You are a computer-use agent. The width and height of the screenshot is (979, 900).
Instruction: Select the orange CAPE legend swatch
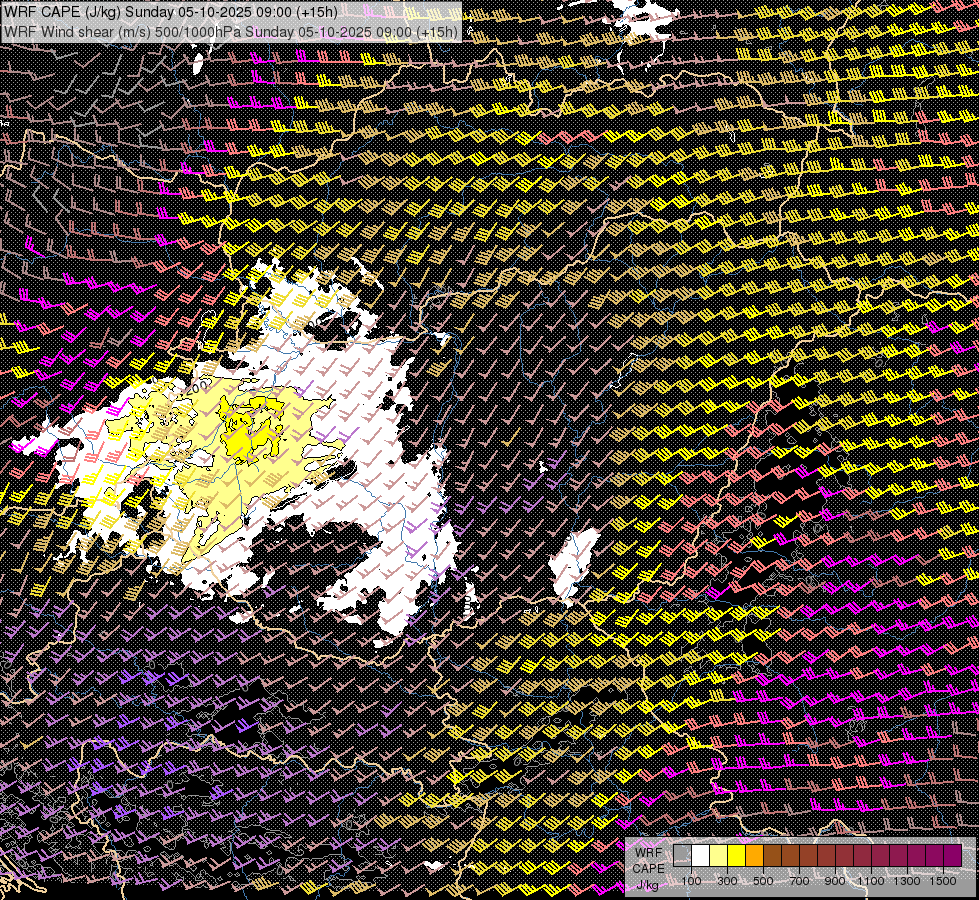(x=754, y=856)
